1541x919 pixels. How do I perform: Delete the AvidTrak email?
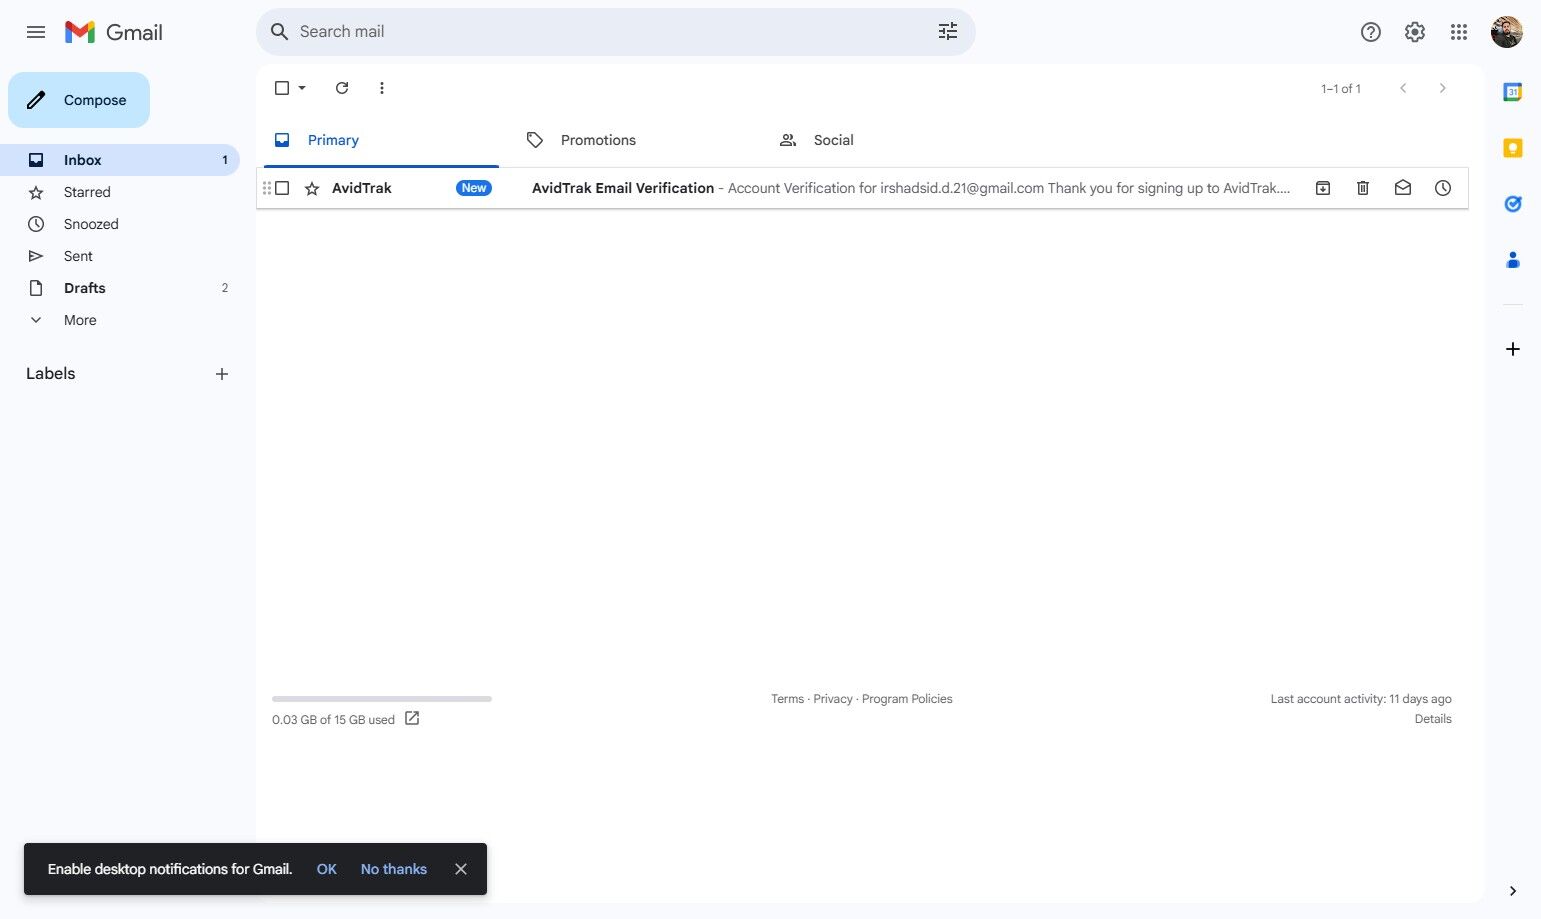point(1363,188)
